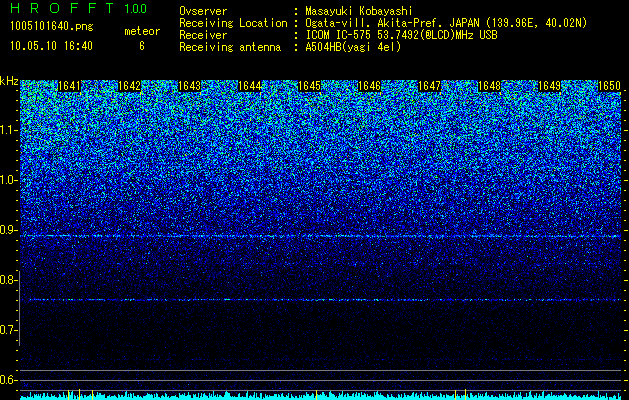
Task: Click the Receiving antenna field label
Action: click(x=230, y=47)
